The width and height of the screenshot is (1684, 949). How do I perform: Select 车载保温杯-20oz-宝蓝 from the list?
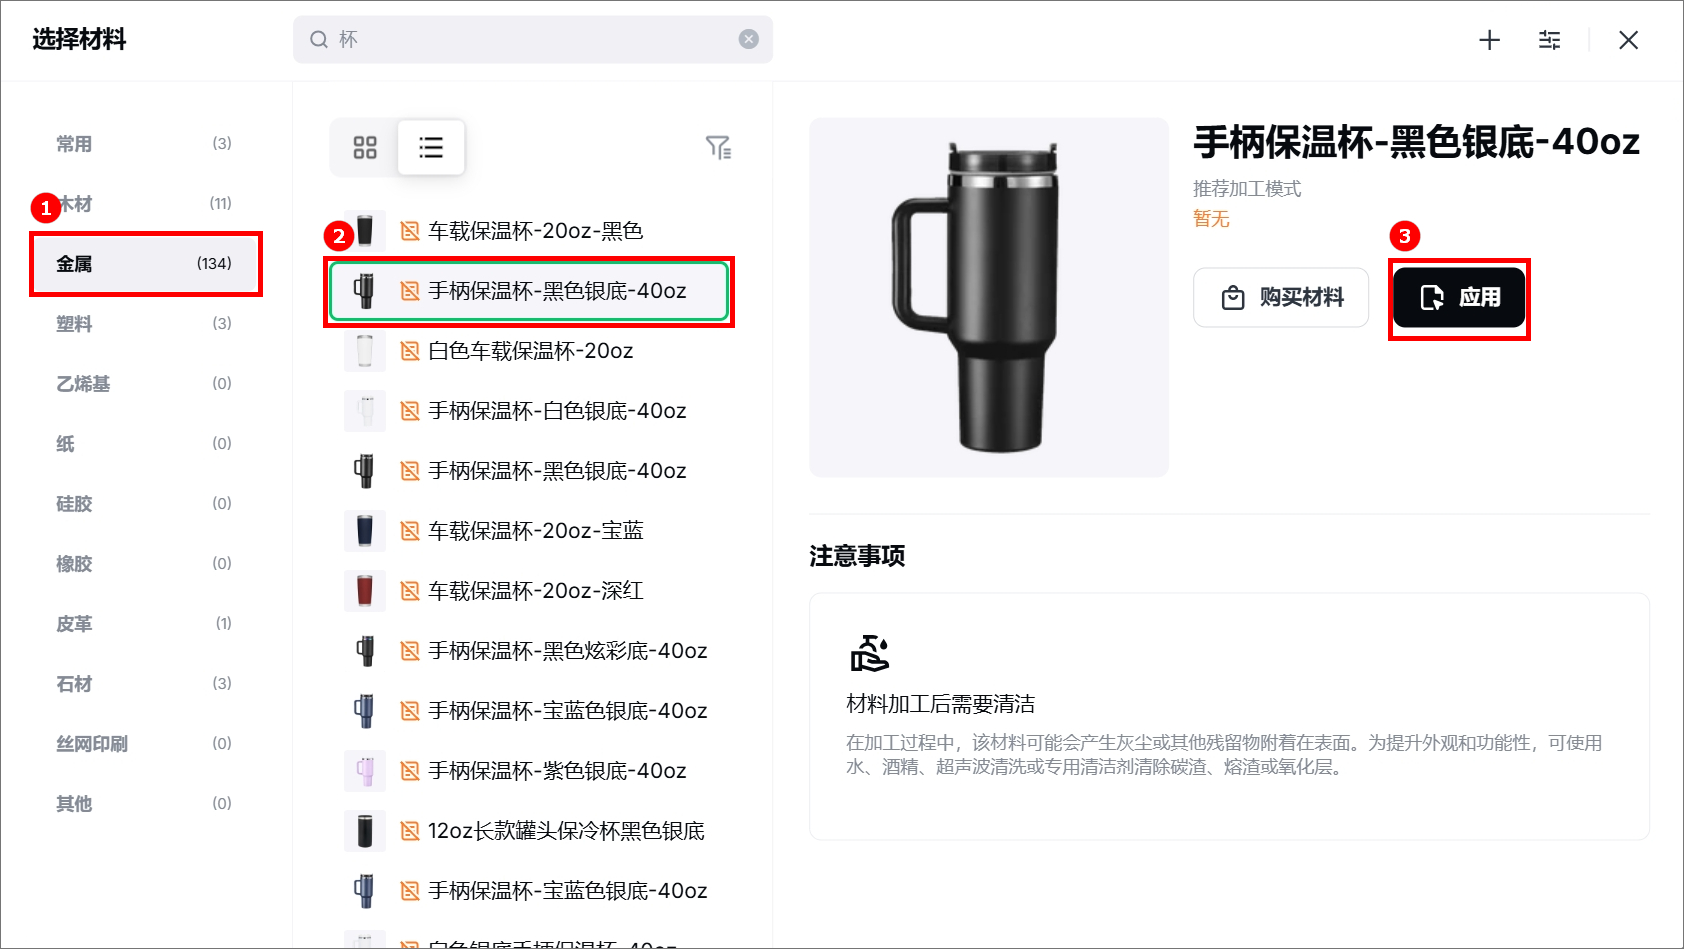(x=535, y=531)
